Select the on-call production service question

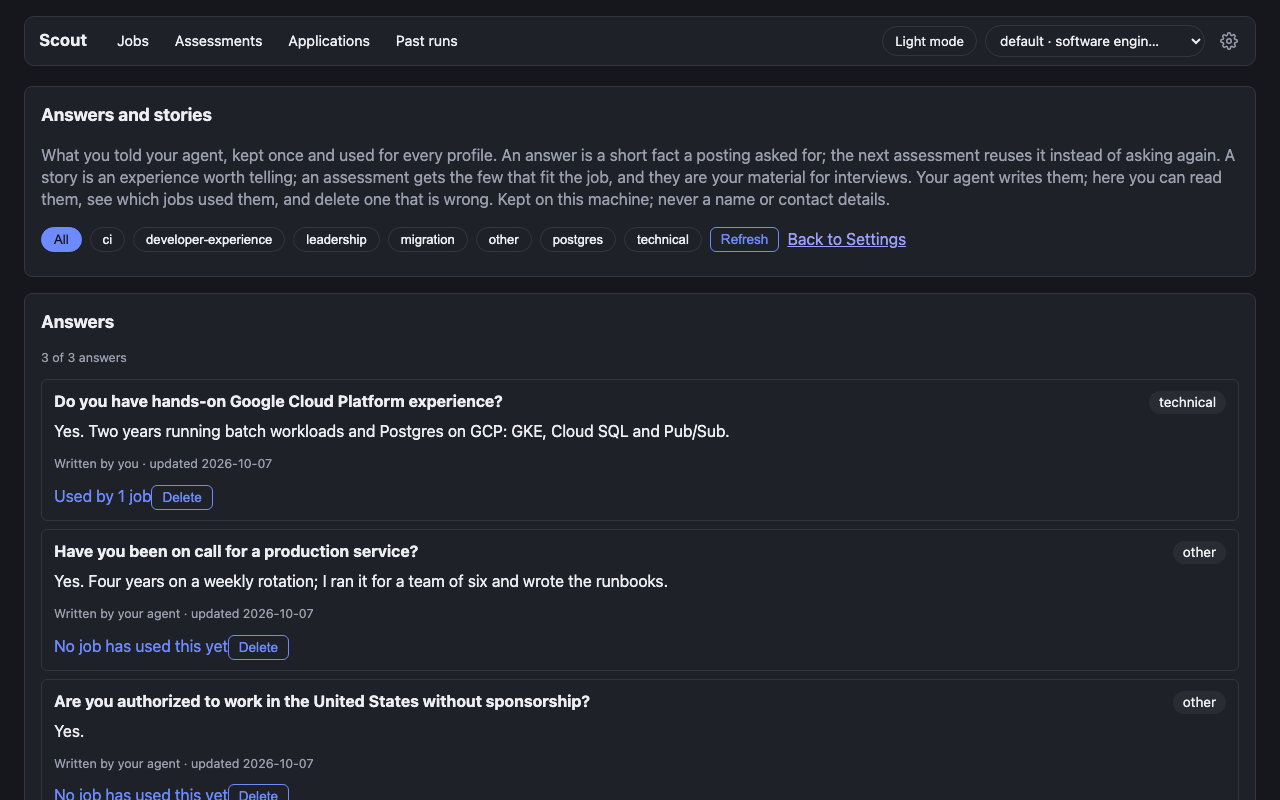(x=236, y=552)
